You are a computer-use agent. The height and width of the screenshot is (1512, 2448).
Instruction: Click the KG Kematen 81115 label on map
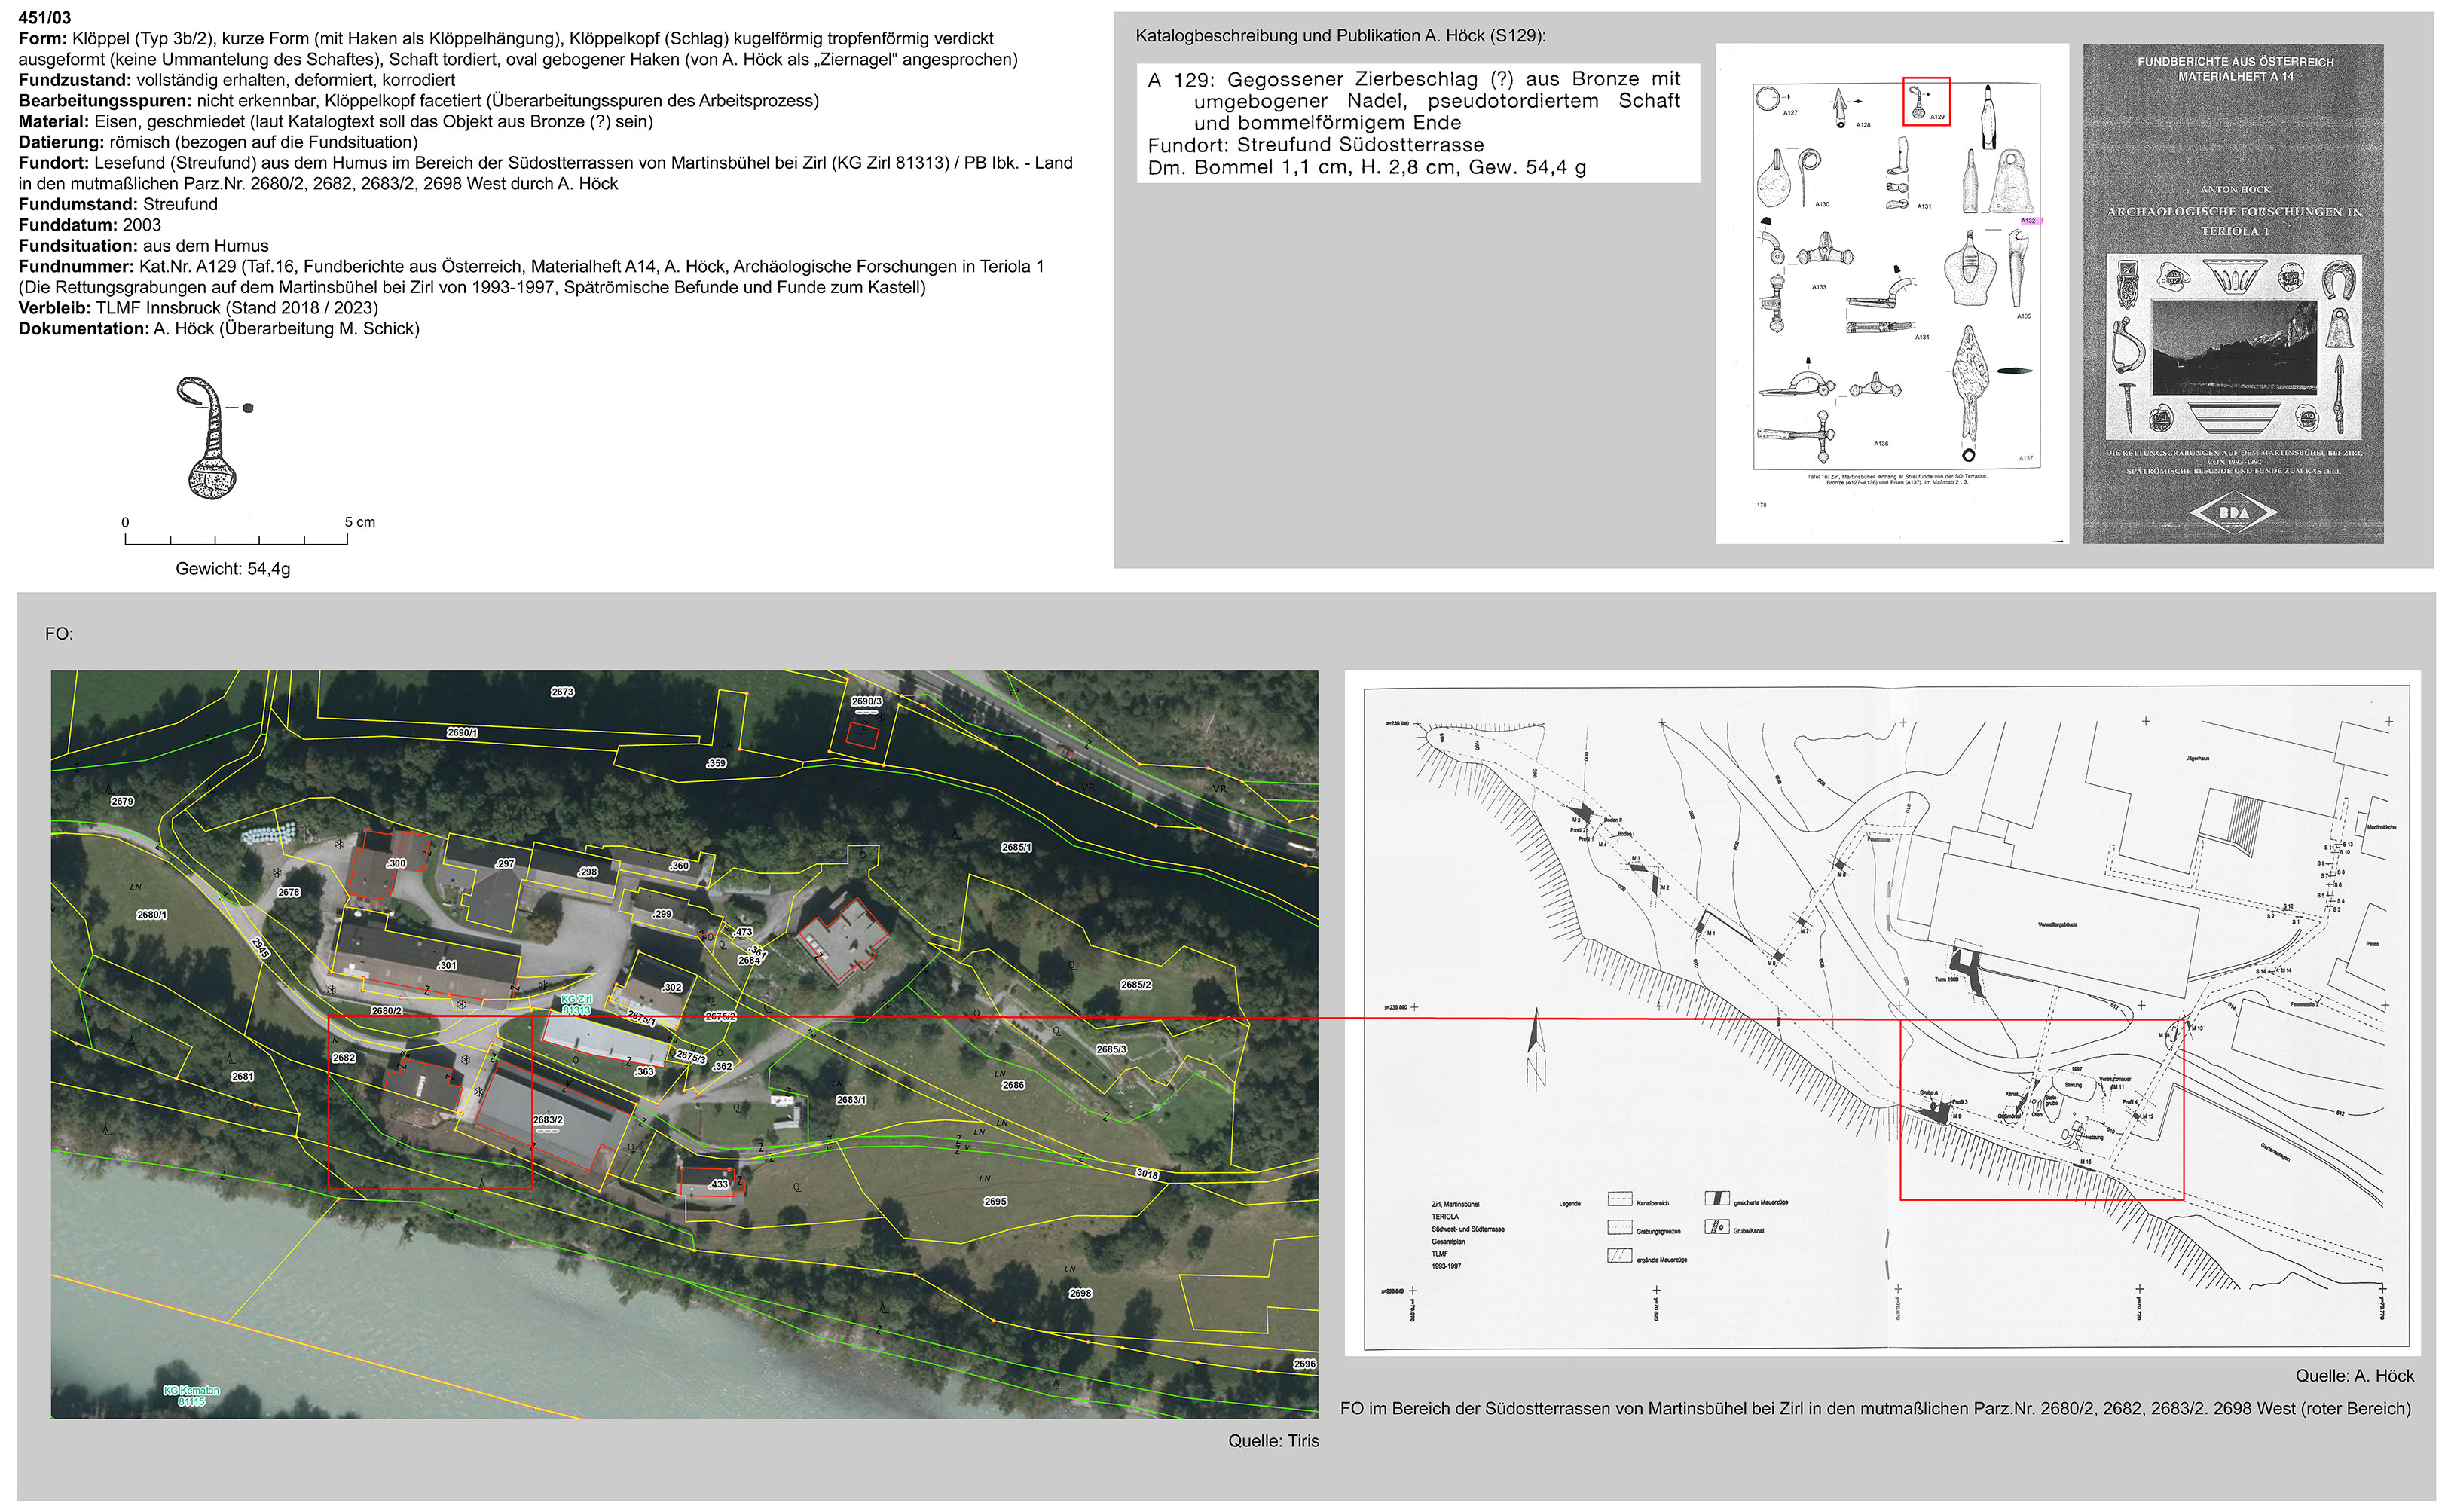click(191, 1396)
